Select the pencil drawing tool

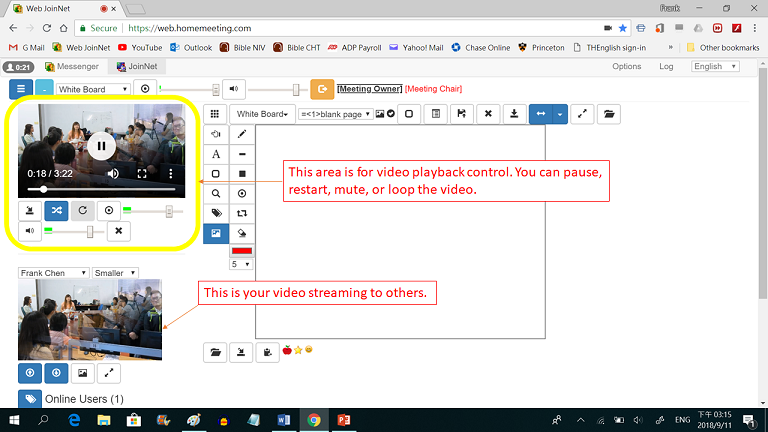point(243,134)
